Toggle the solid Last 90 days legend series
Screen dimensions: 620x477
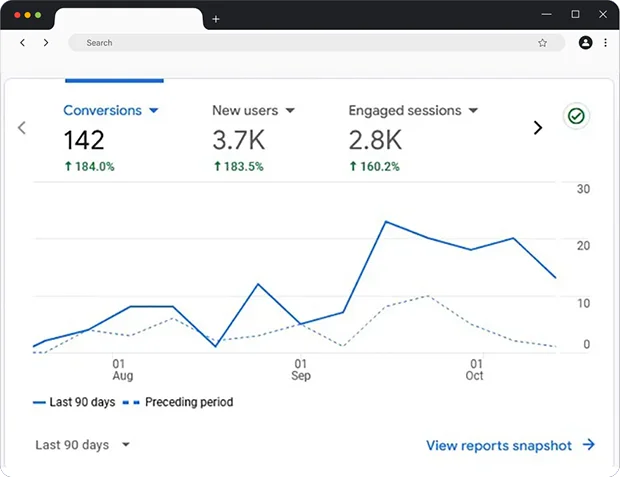coord(74,402)
